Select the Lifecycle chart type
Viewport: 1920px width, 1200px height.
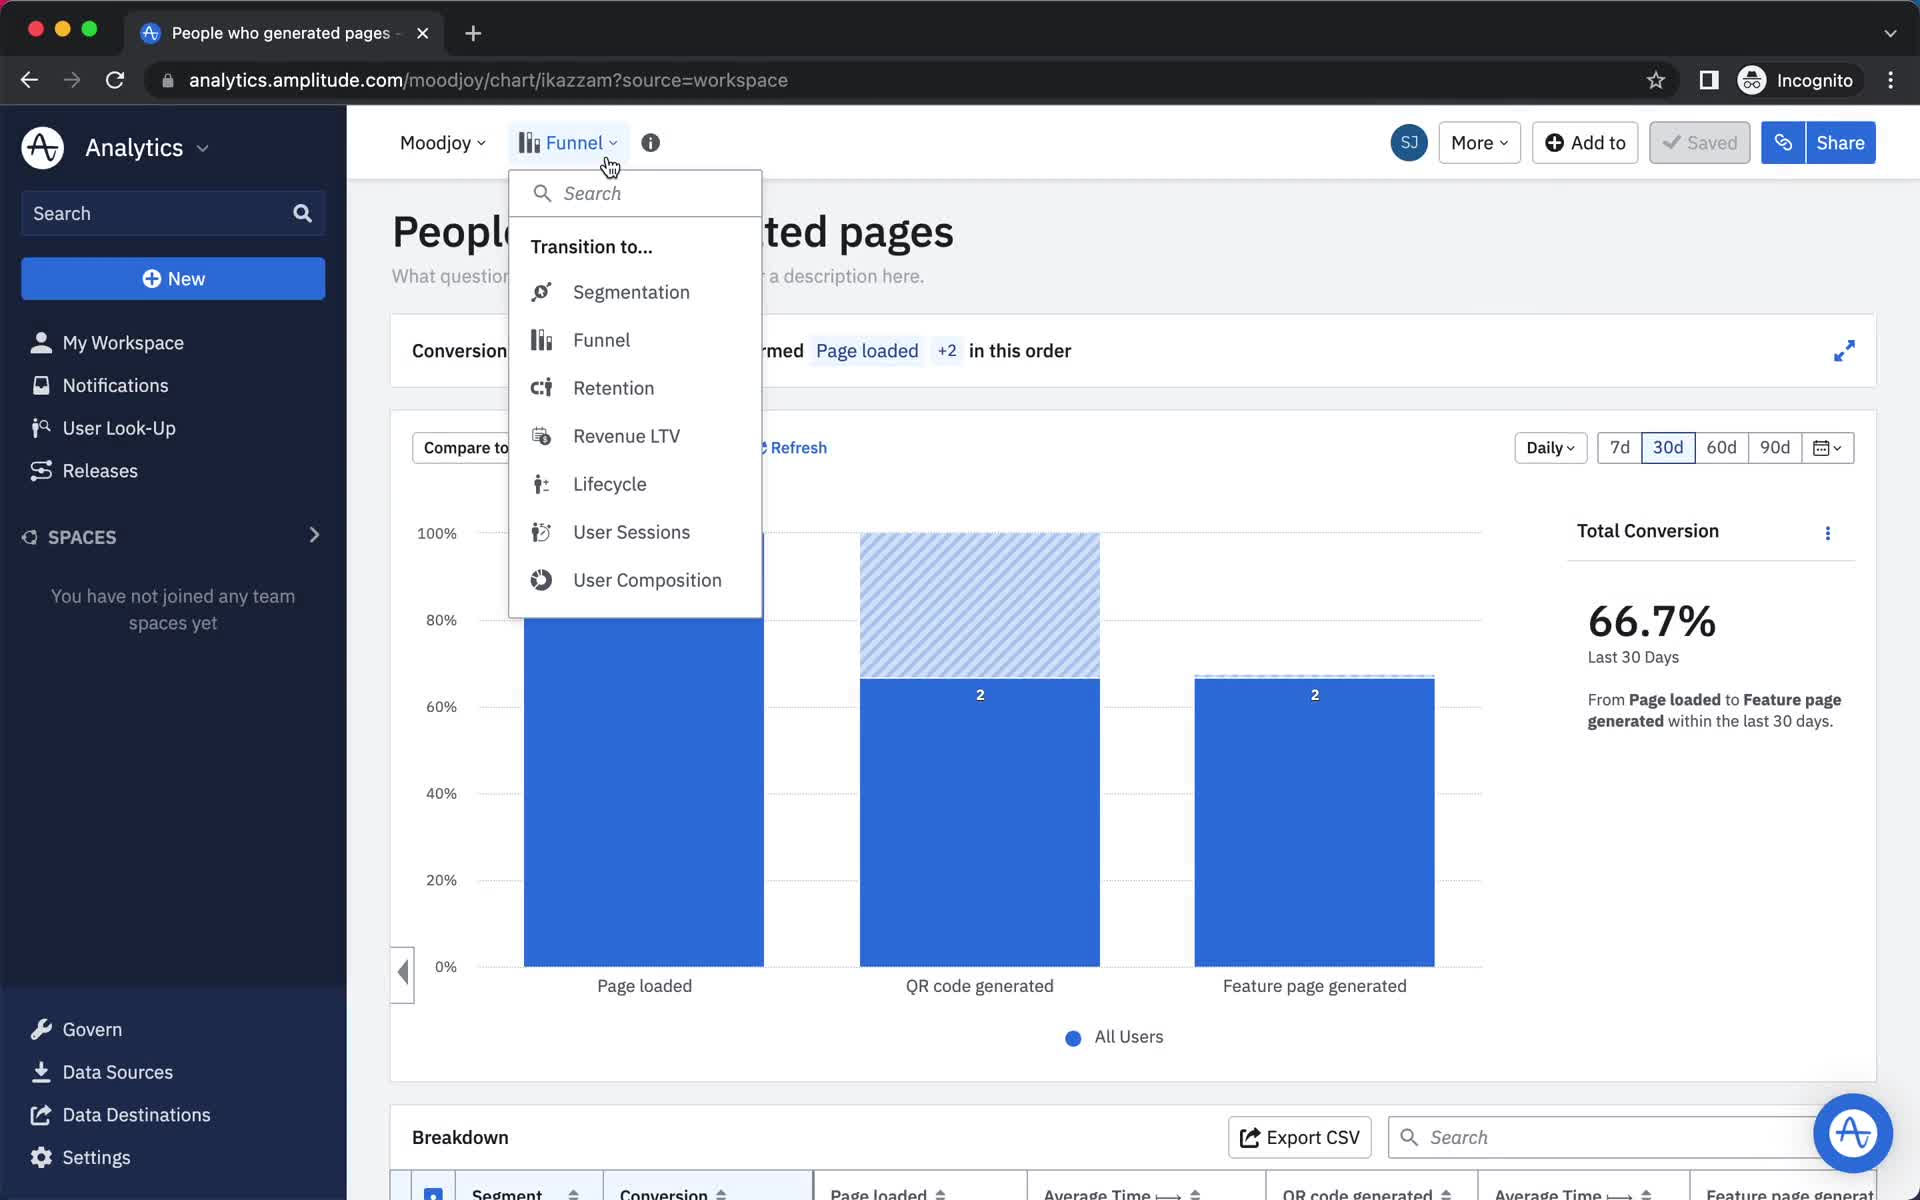coord(610,482)
